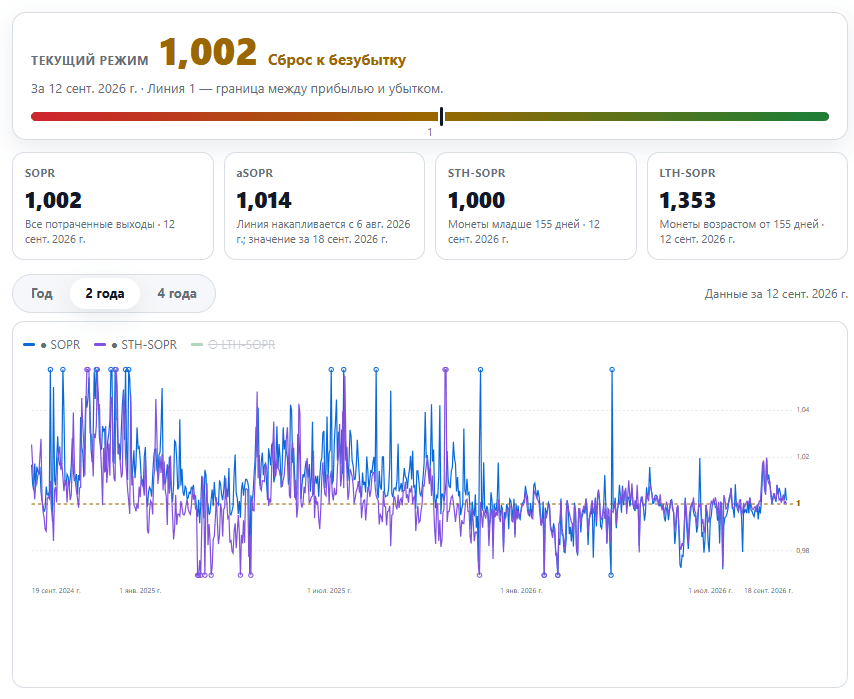
Task: Click the 1,04 y-axis label
Action: (803, 410)
